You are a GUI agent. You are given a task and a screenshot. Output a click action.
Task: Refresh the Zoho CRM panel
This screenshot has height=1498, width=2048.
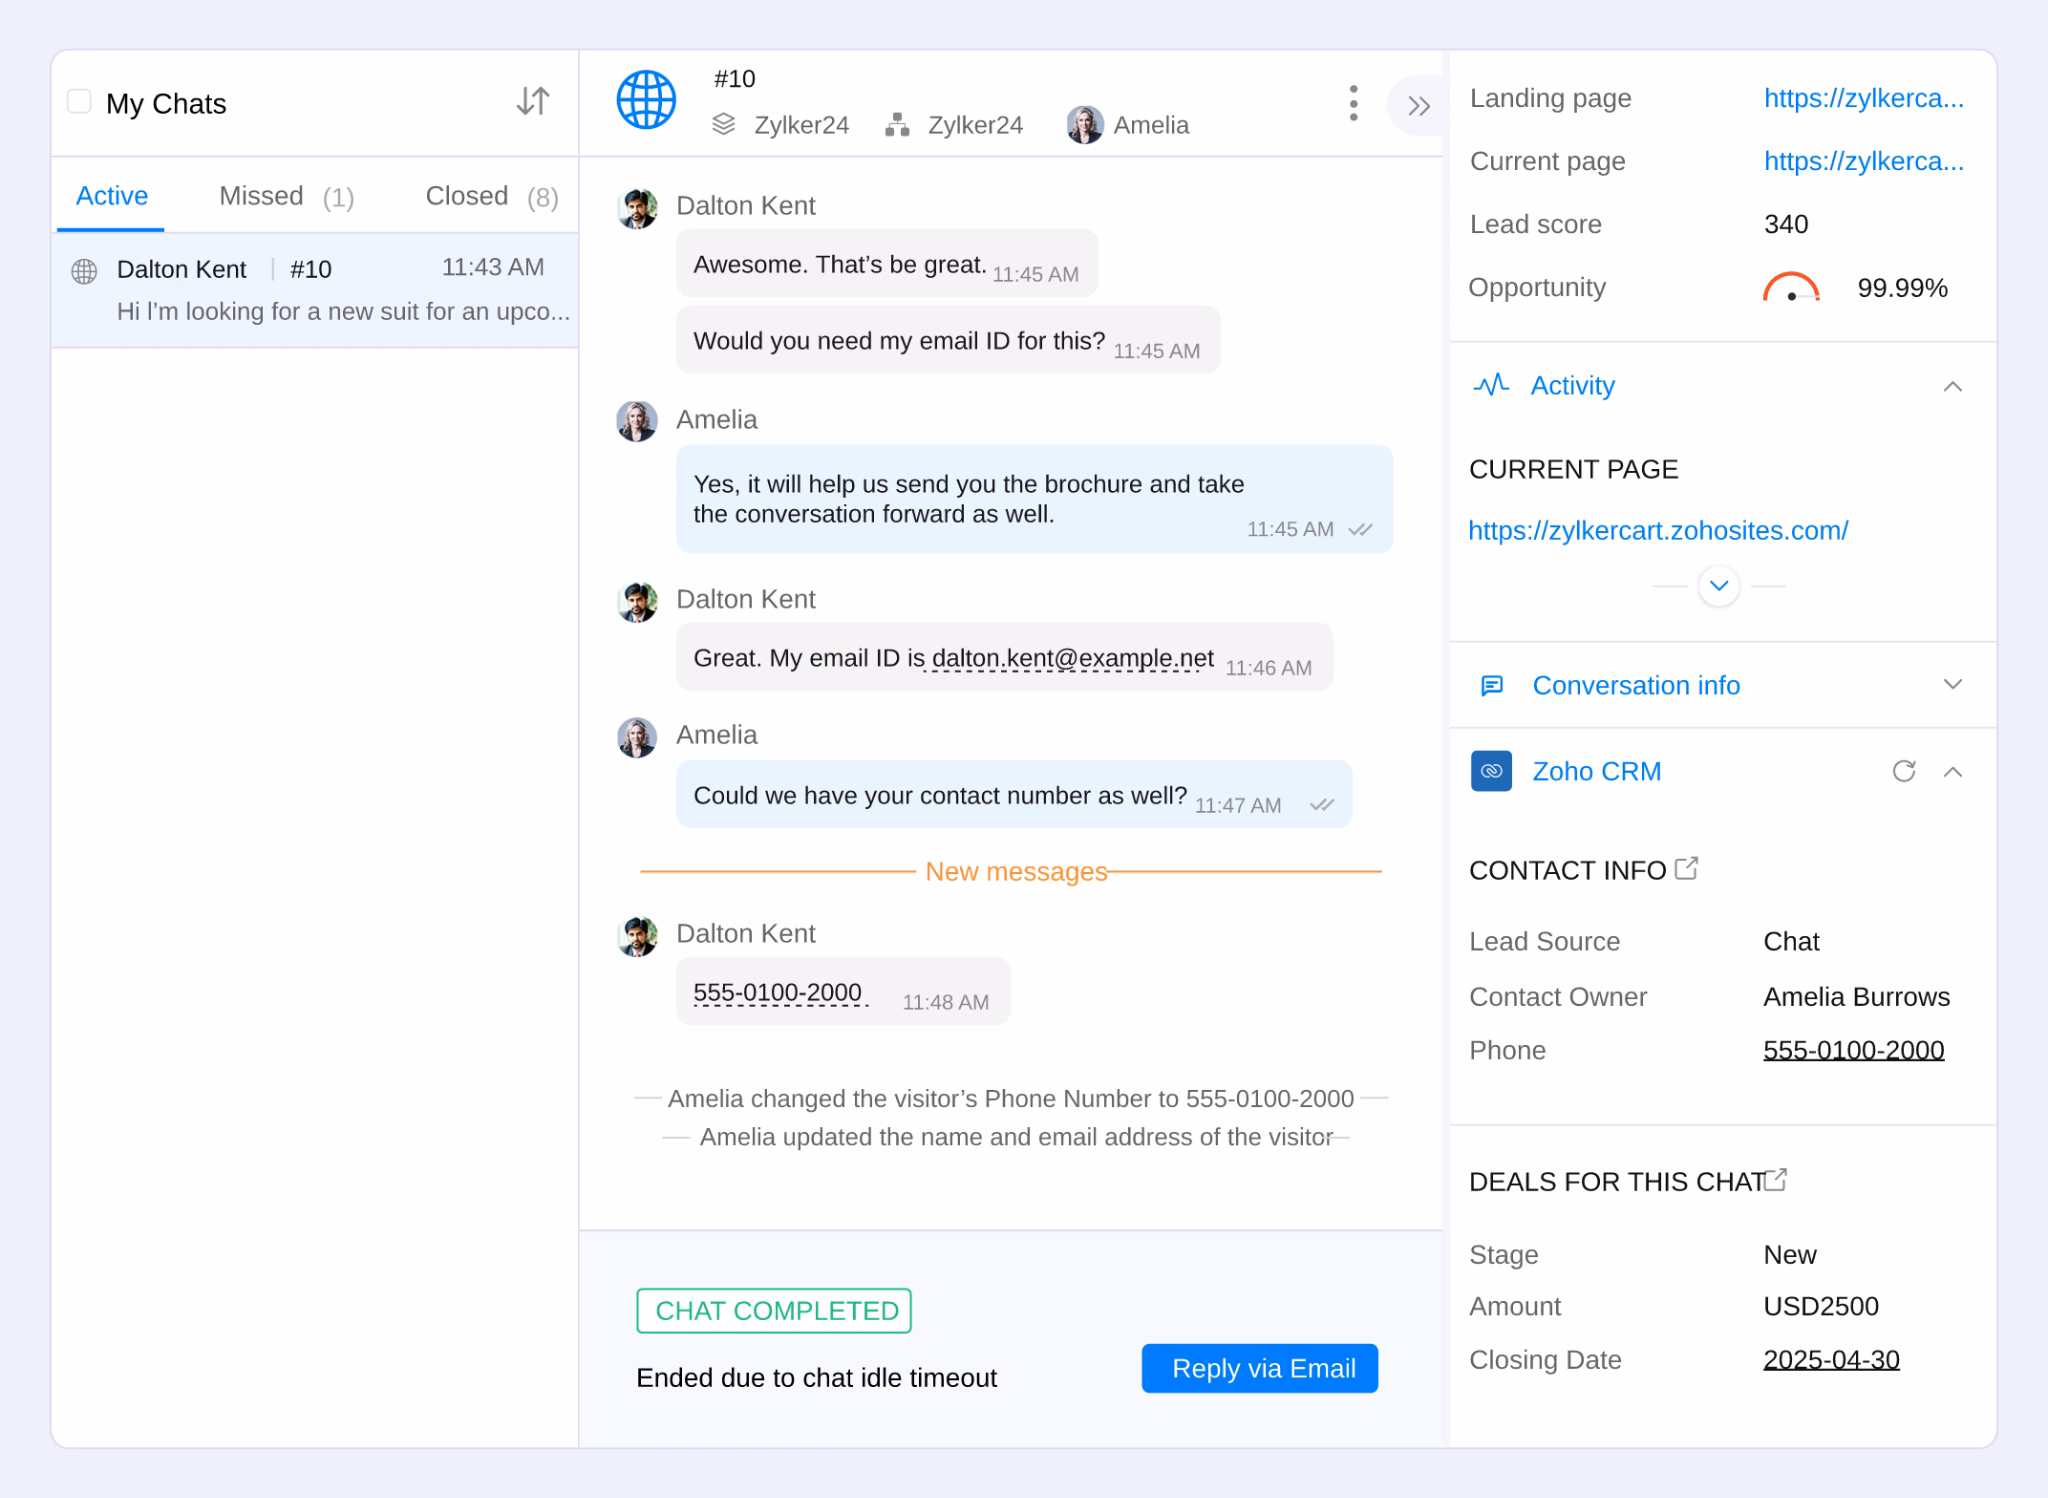1903,771
